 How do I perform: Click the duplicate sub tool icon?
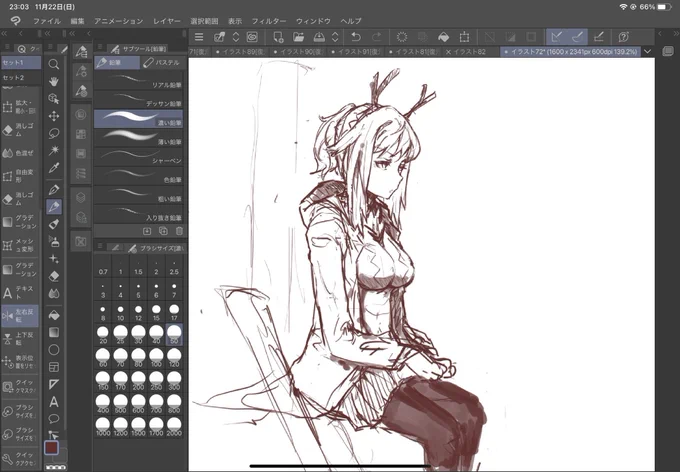pos(163,231)
